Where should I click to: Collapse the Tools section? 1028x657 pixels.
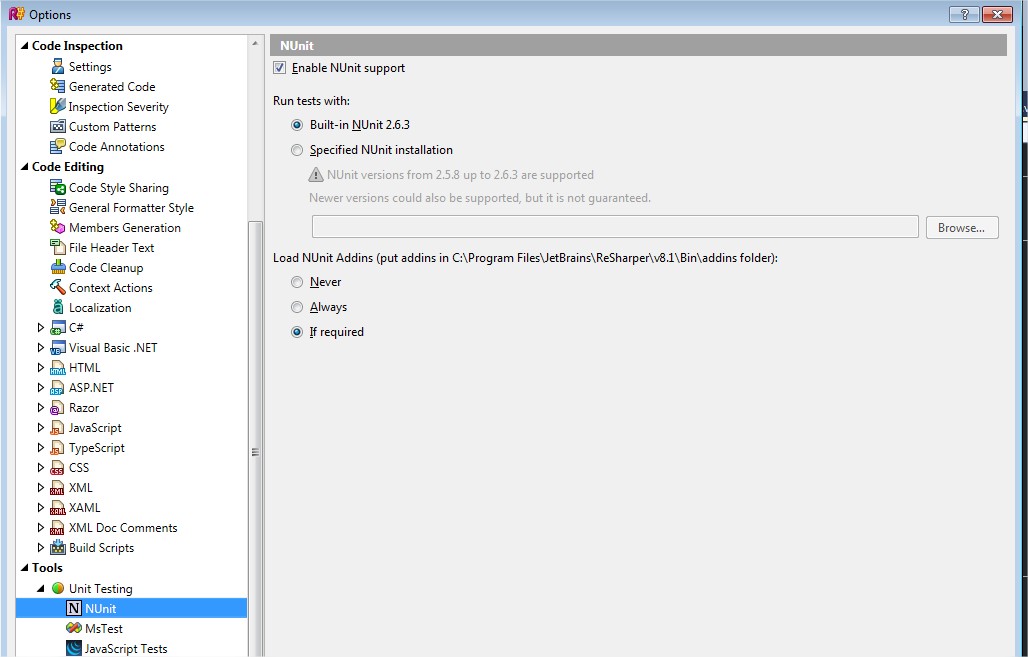[25, 568]
